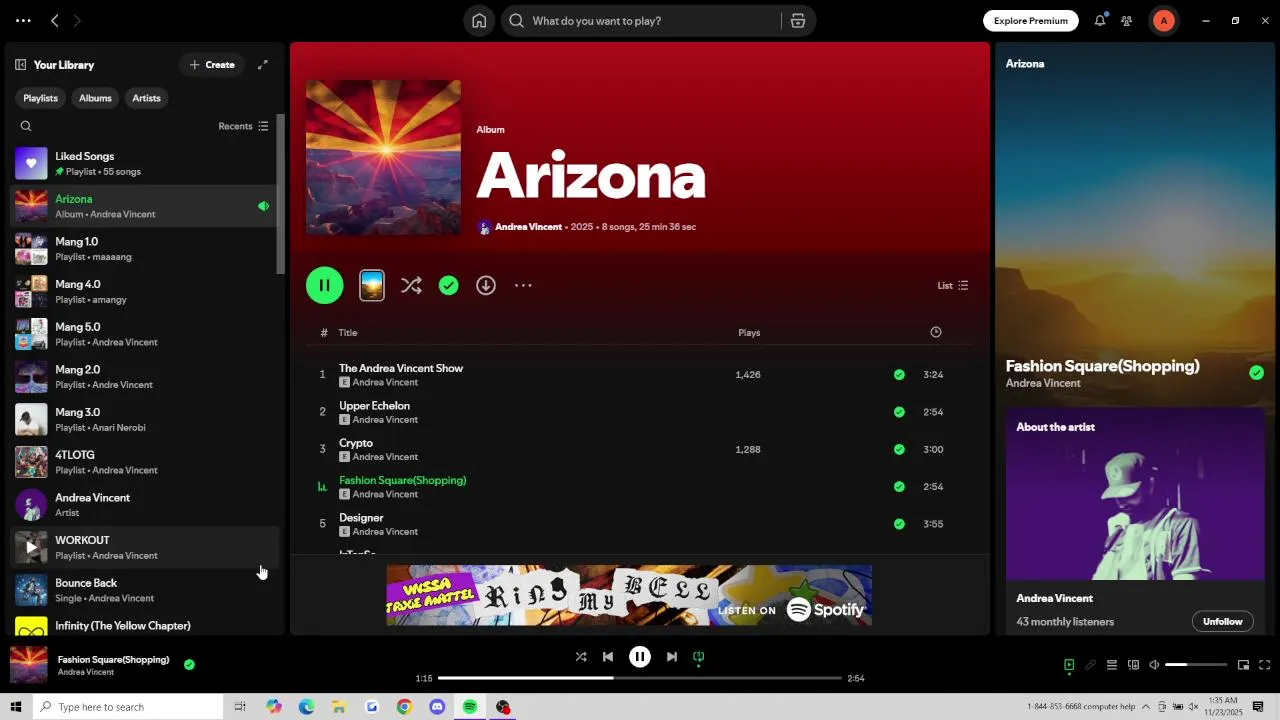Open the lyrics microphone icon
The image size is (1280, 720).
click(x=1090, y=665)
